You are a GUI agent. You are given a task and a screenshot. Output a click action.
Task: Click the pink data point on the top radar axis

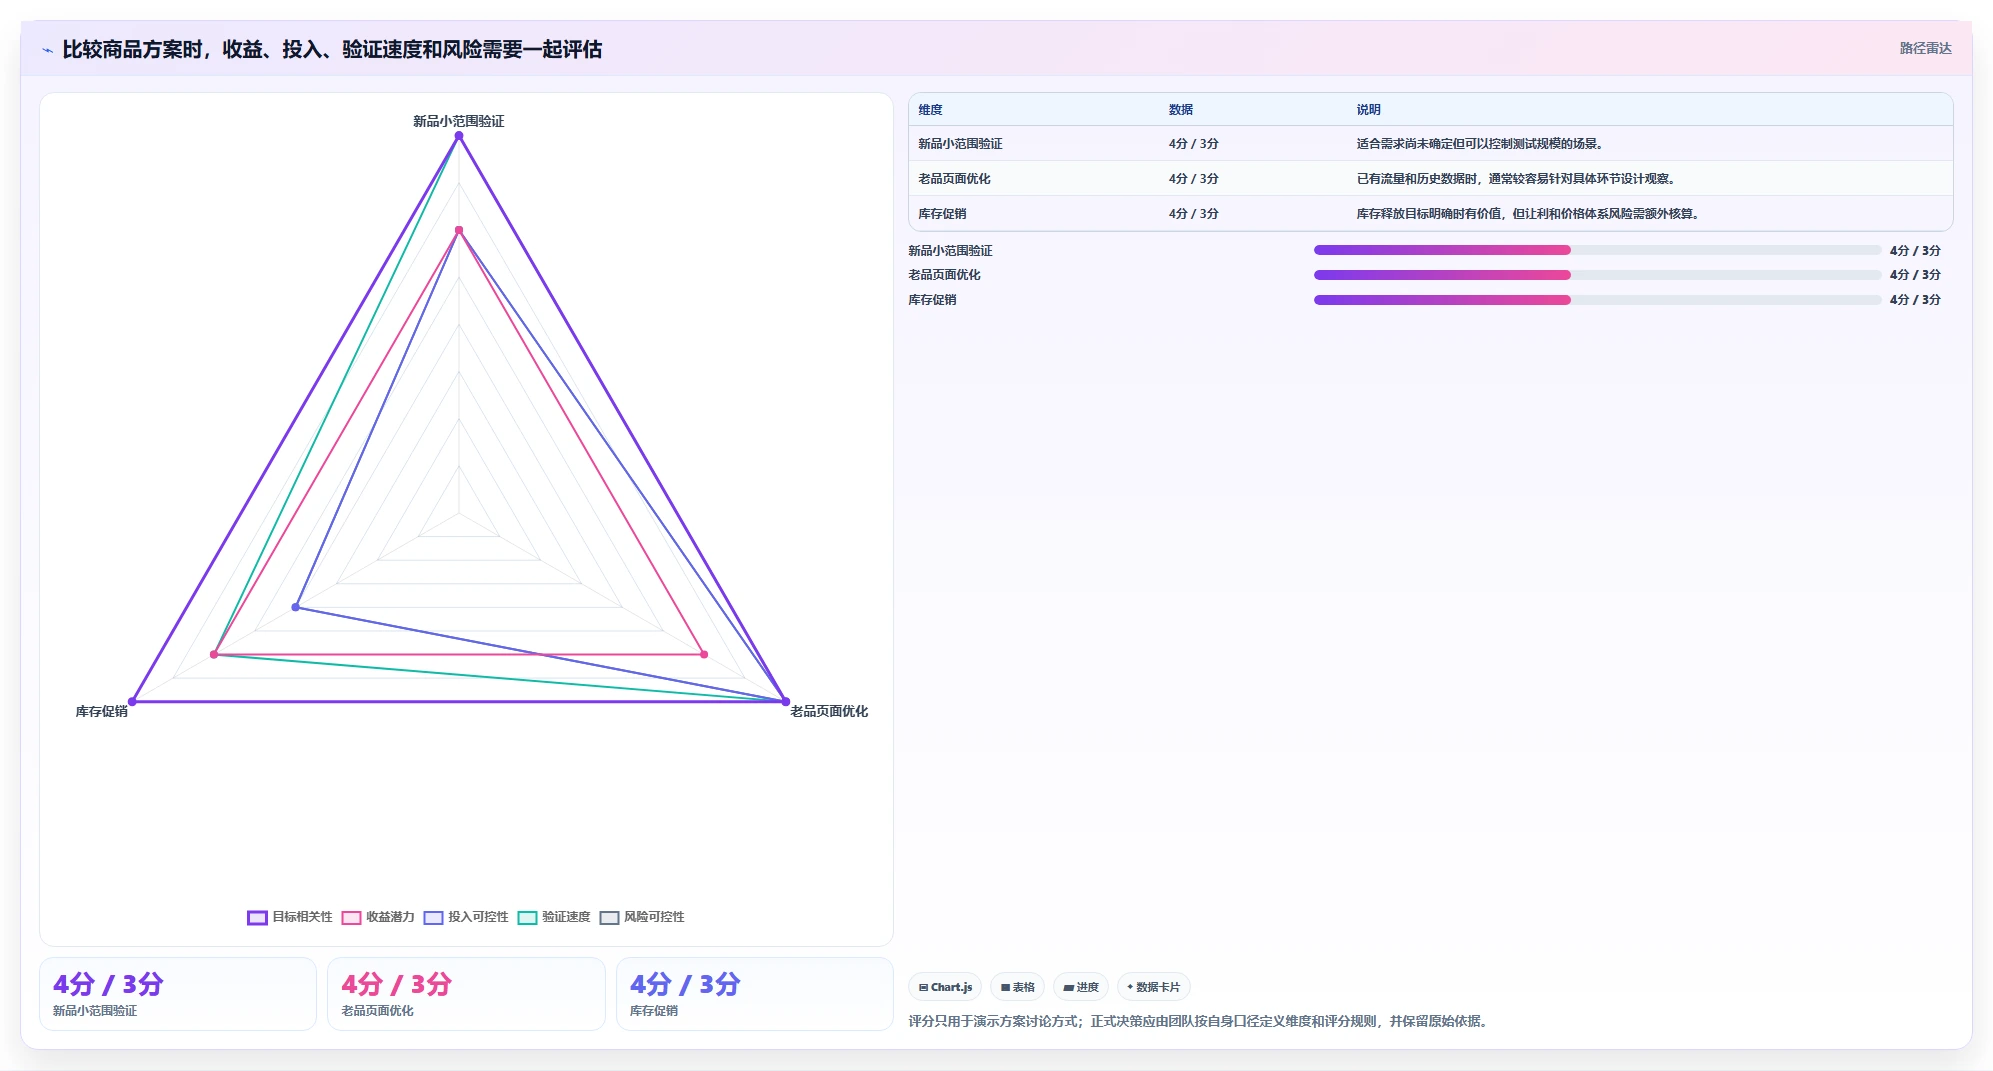click(459, 231)
